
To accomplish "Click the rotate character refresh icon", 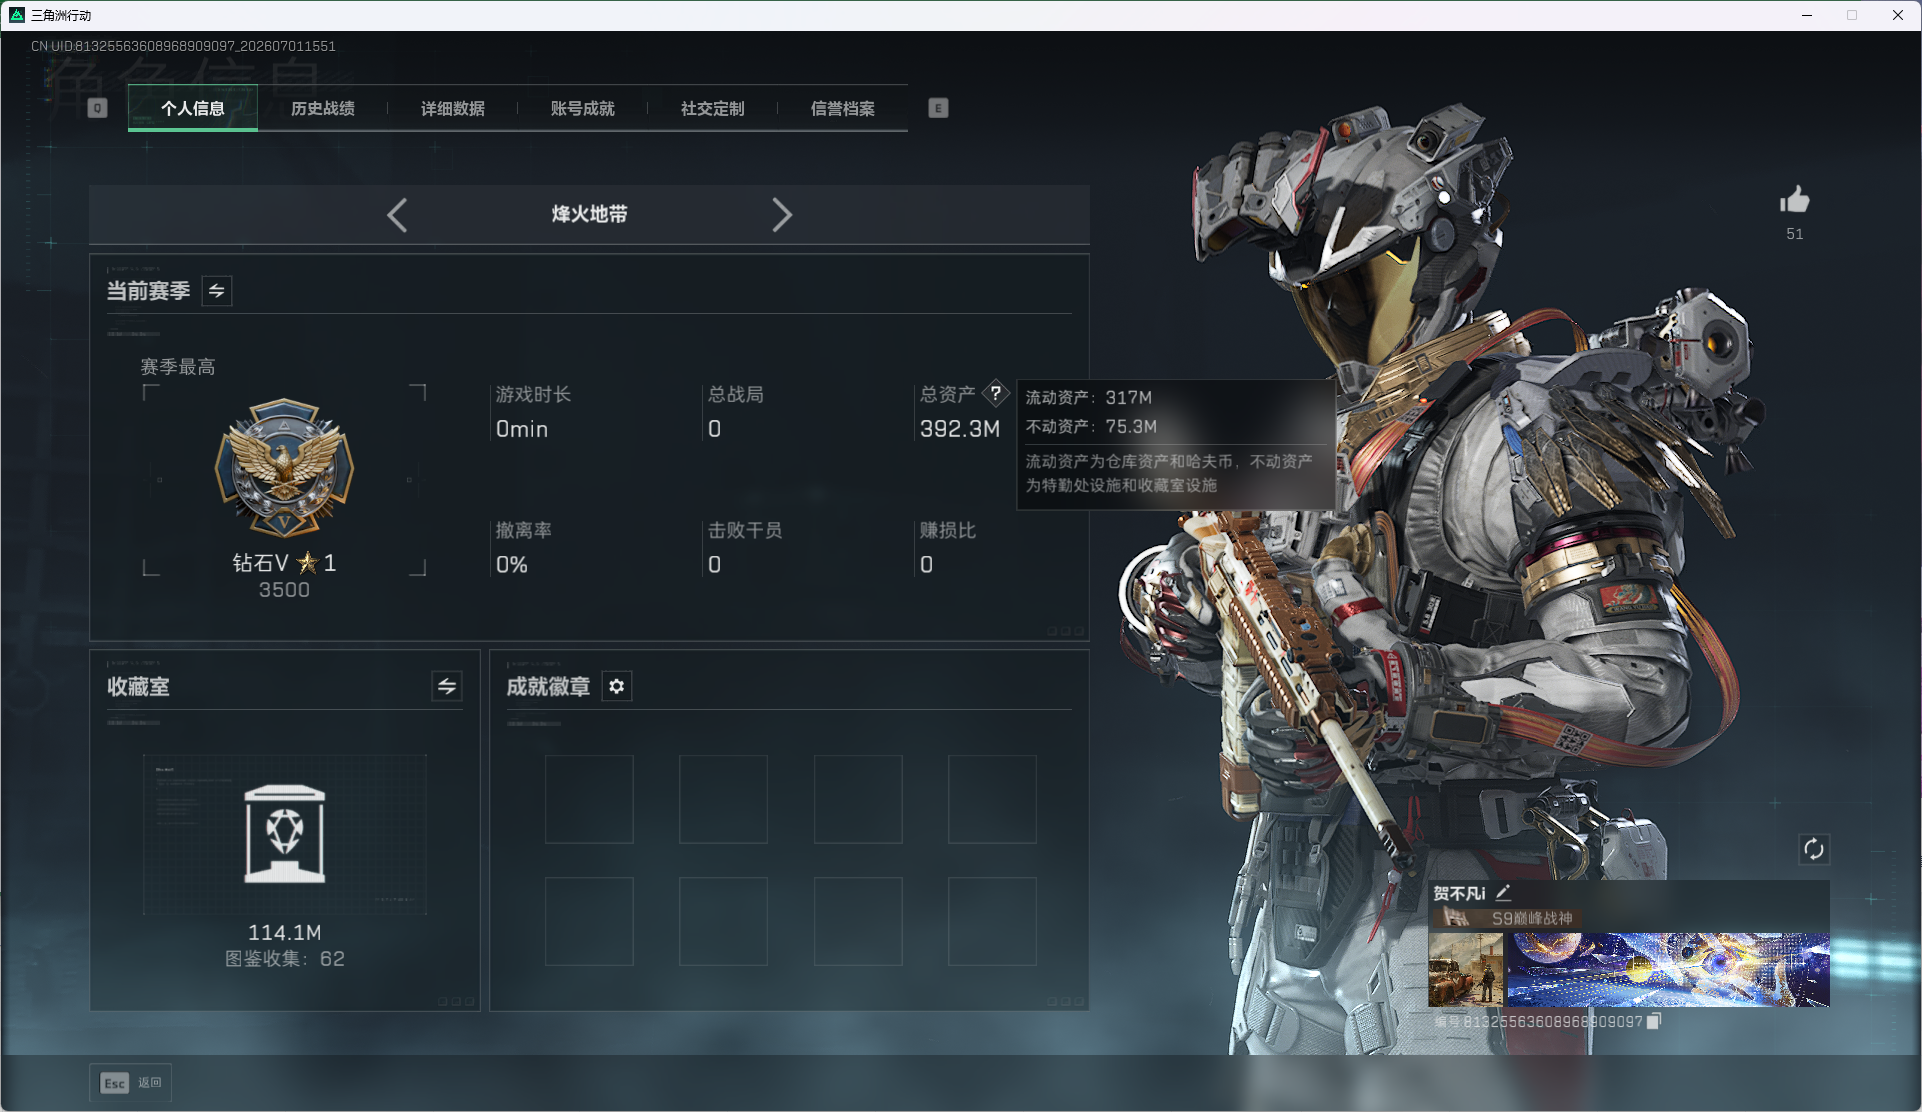I will [1814, 850].
